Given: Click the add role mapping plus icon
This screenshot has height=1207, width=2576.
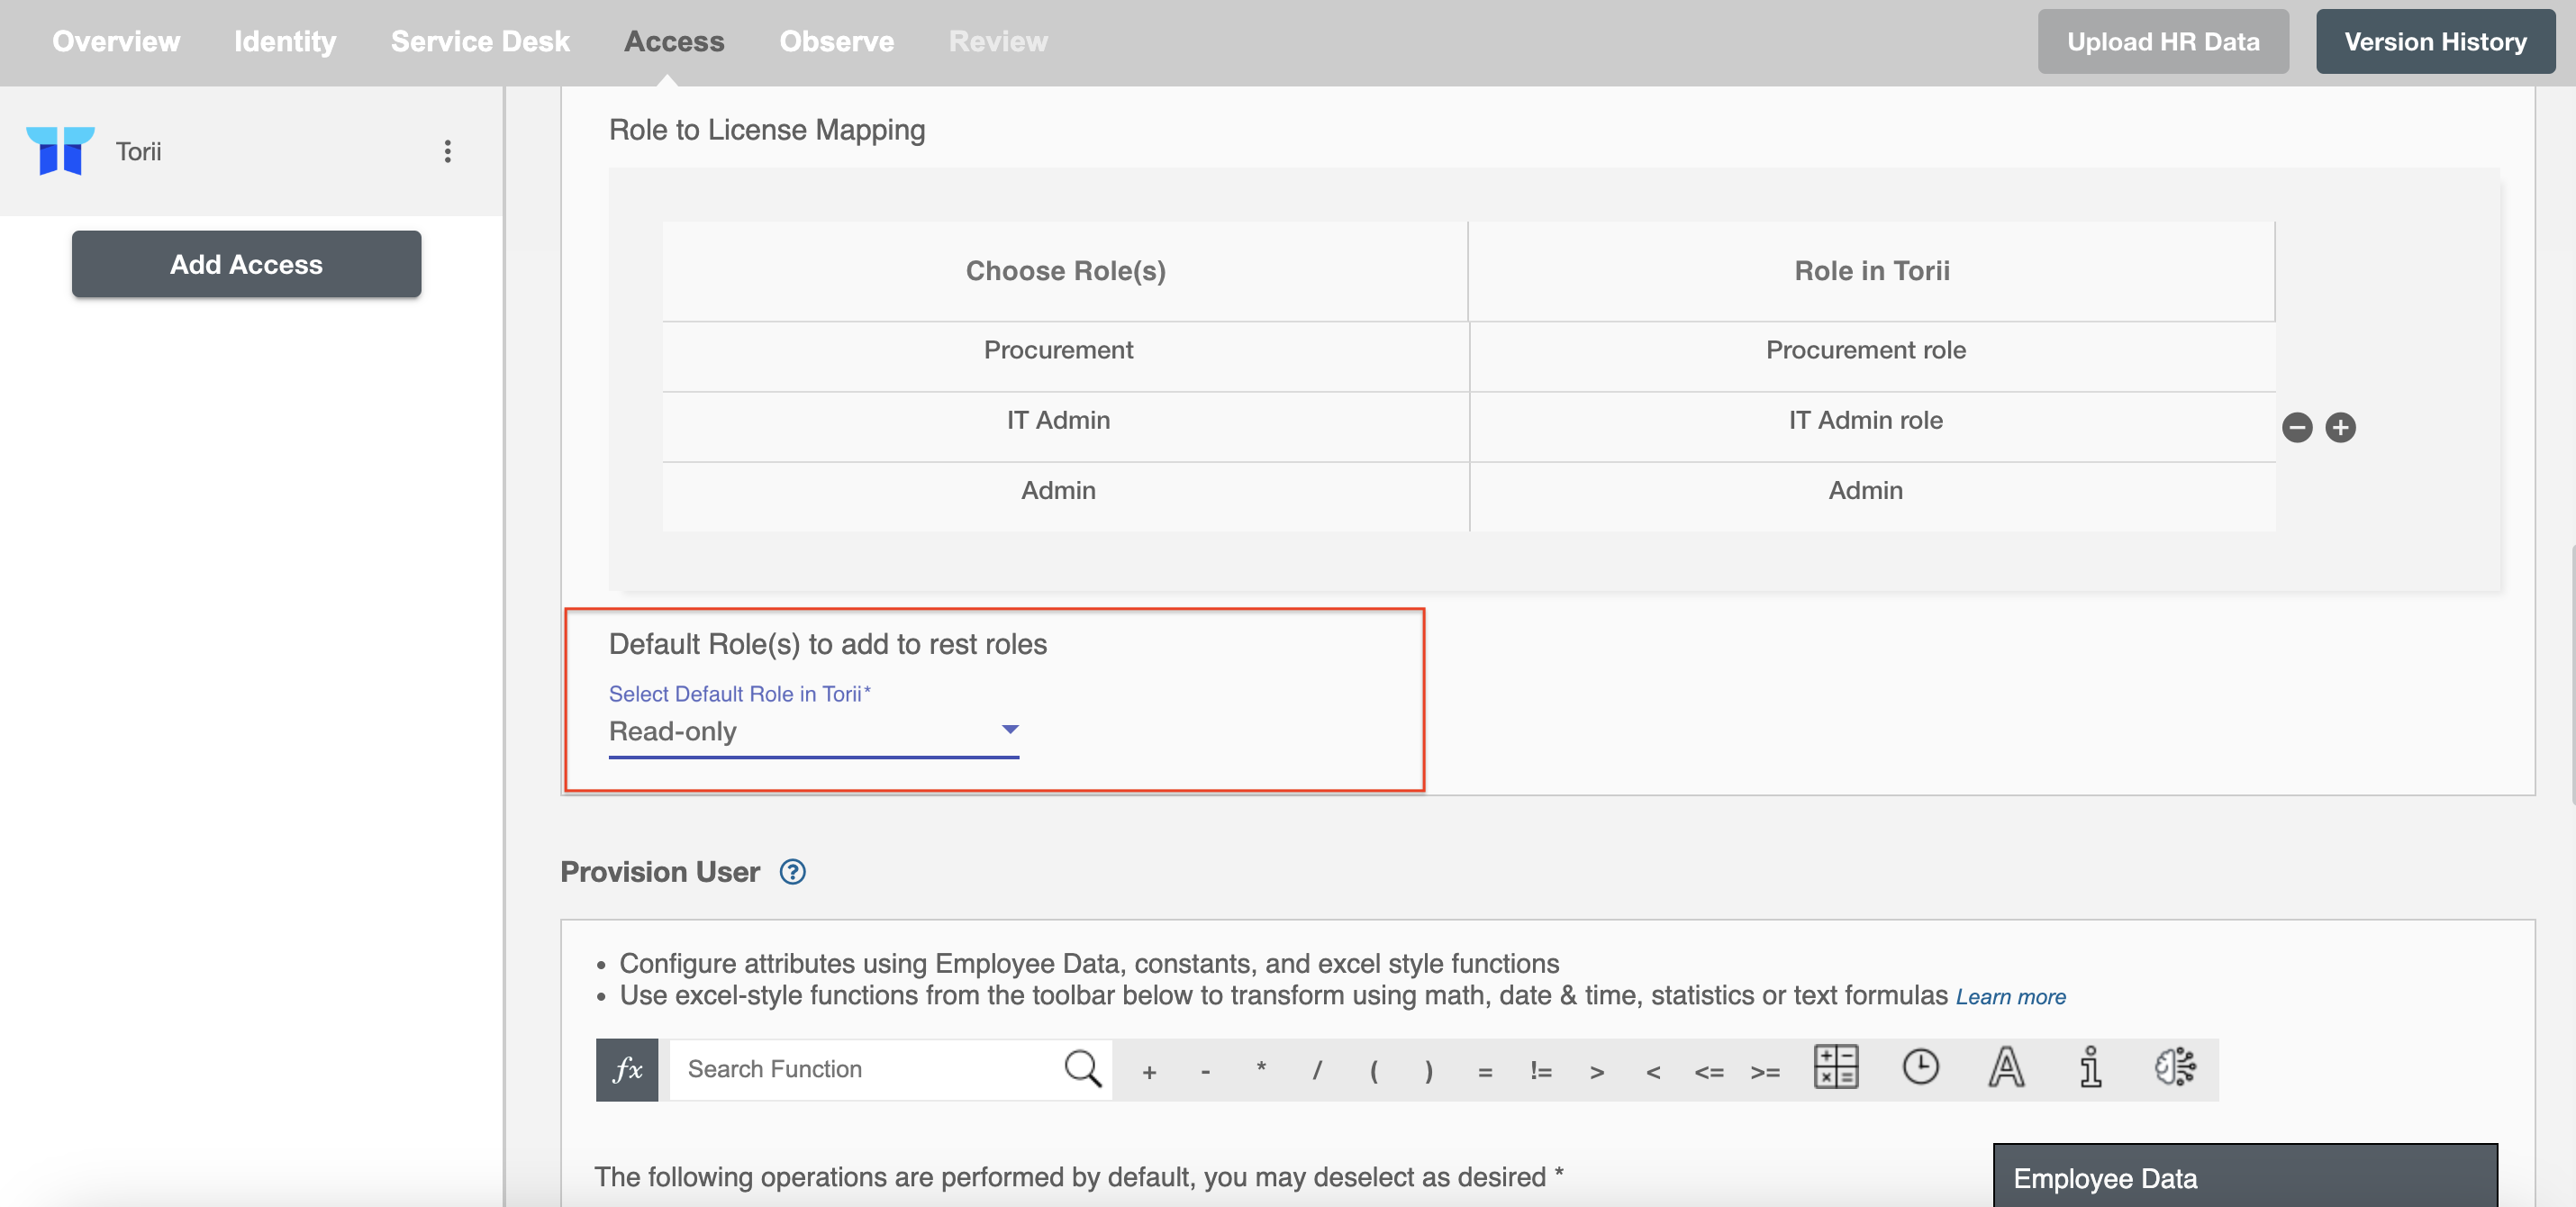Looking at the screenshot, I should pyautogui.click(x=2341, y=427).
